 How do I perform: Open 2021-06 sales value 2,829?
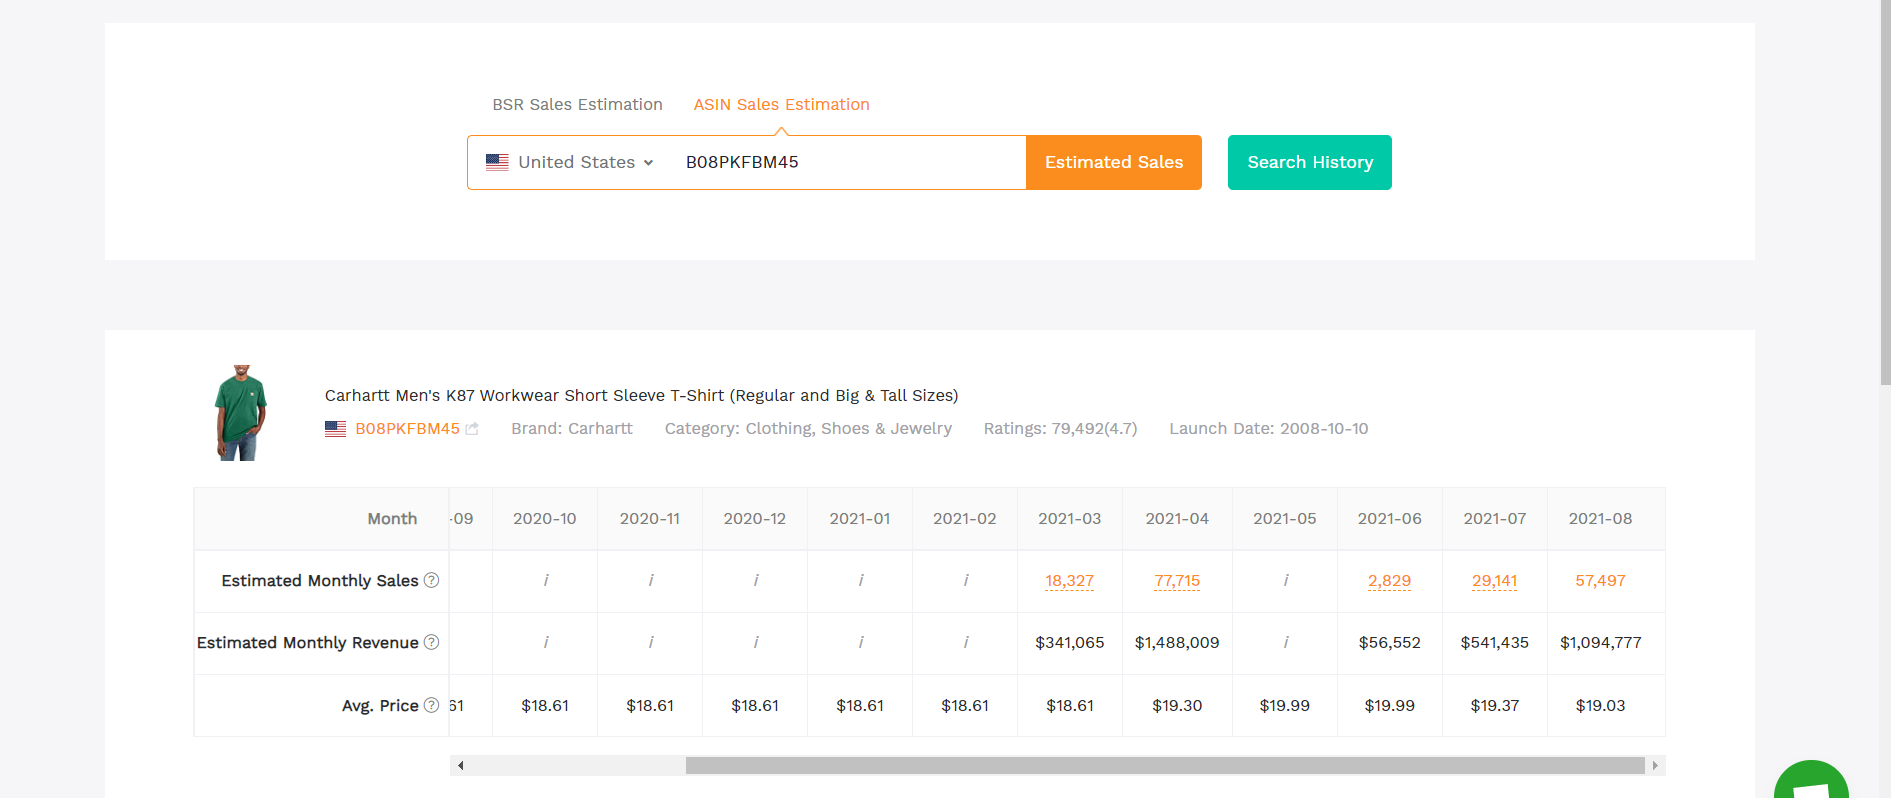click(x=1389, y=580)
